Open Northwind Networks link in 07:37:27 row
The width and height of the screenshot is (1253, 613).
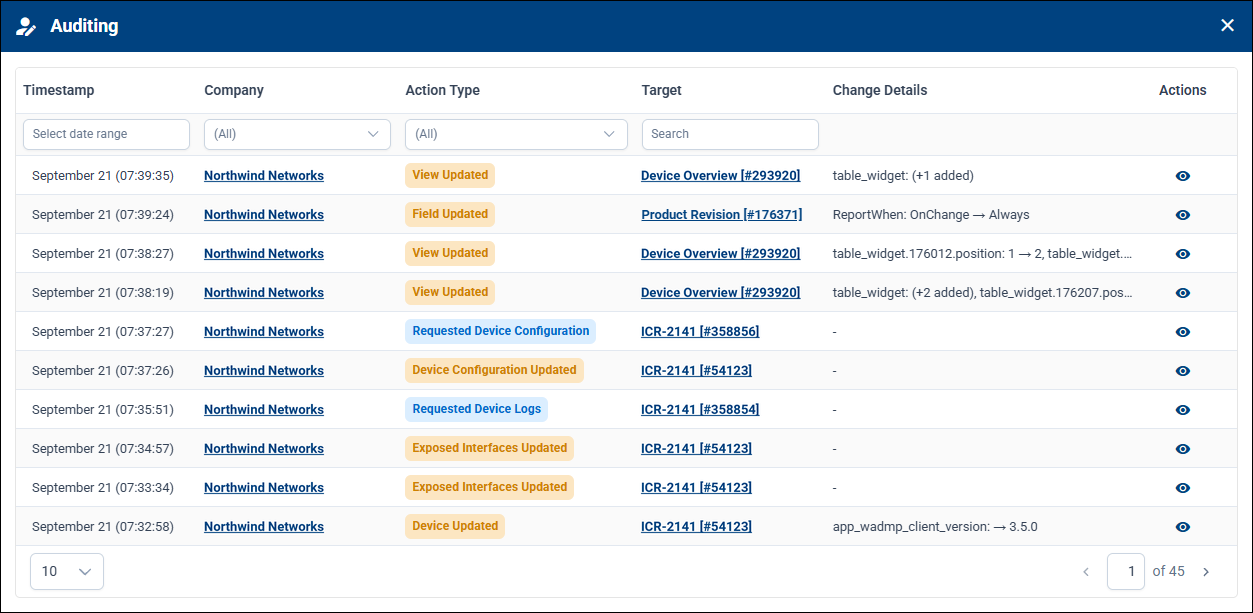[264, 332]
